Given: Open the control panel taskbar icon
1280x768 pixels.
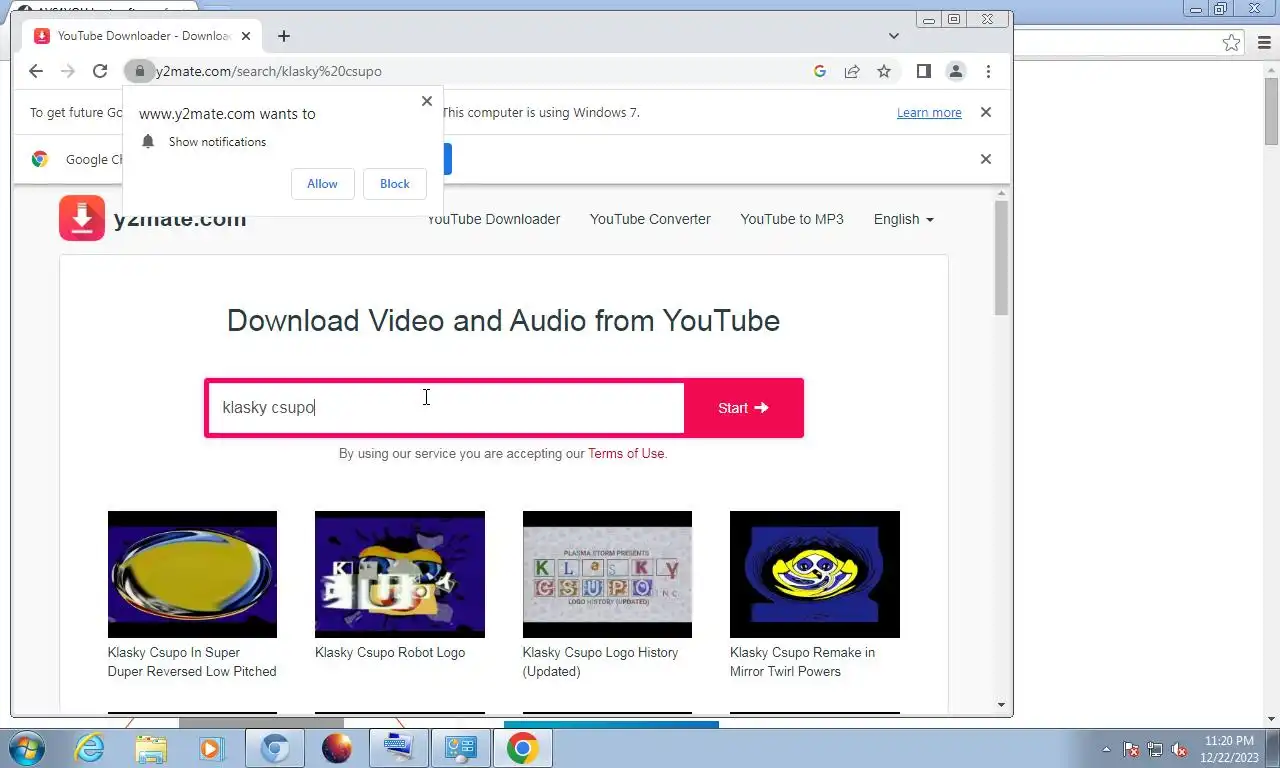Looking at the screenshot, I should point(460,748).
